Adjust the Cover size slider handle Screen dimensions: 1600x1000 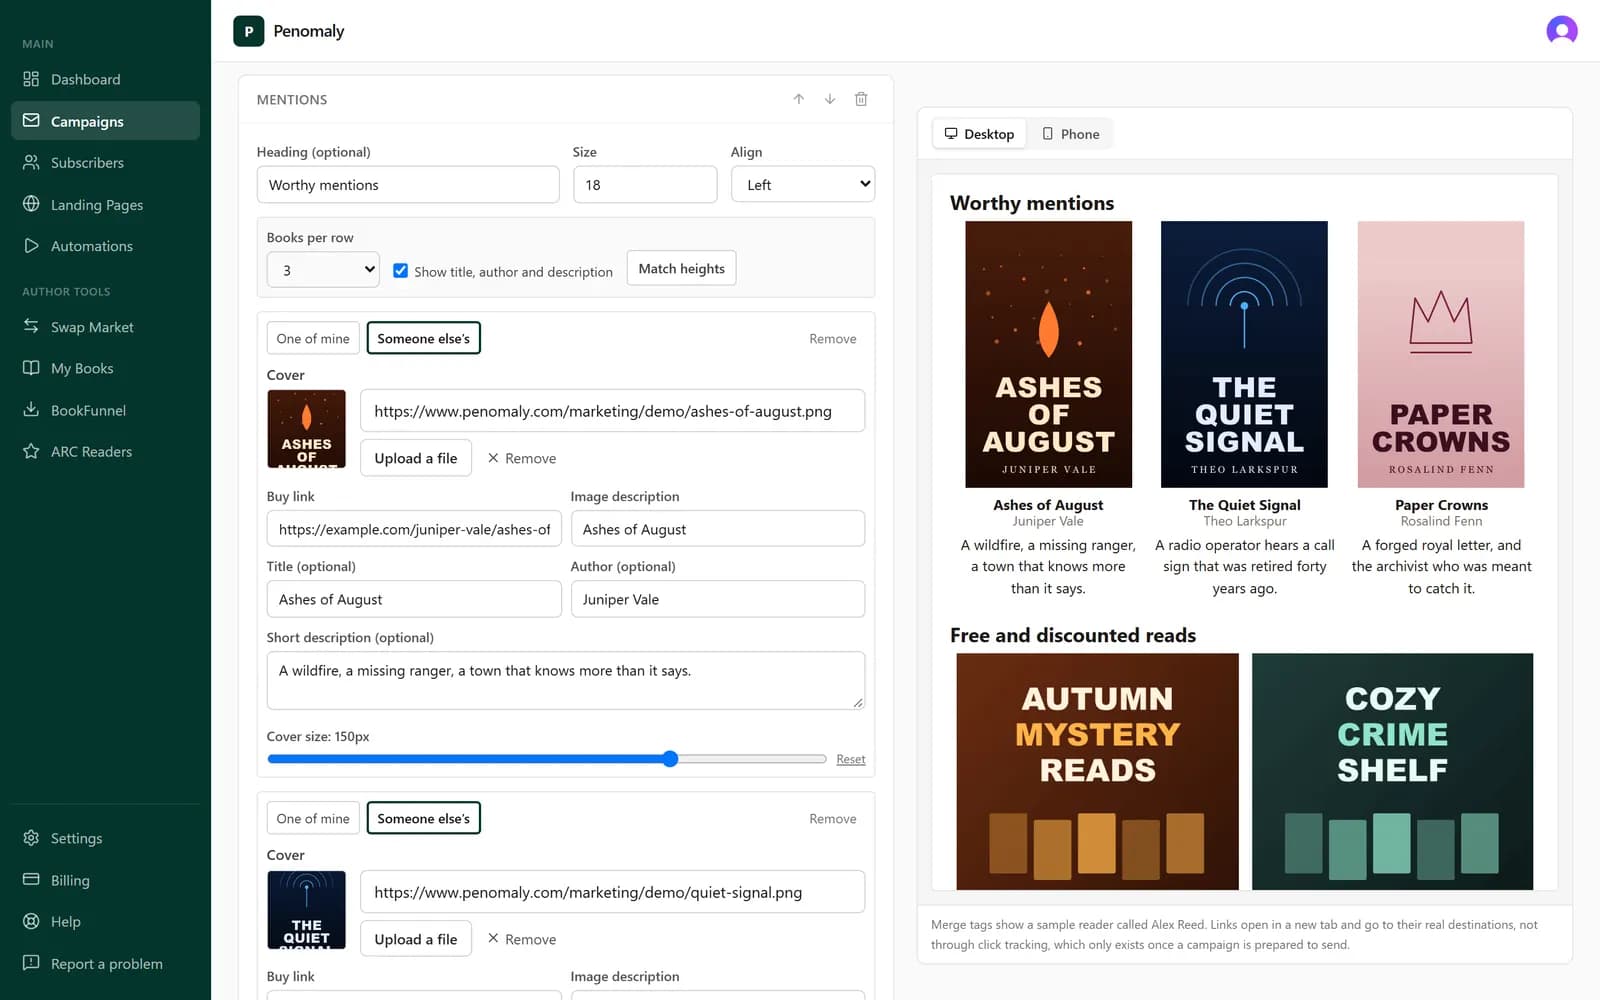coord(670,759)
